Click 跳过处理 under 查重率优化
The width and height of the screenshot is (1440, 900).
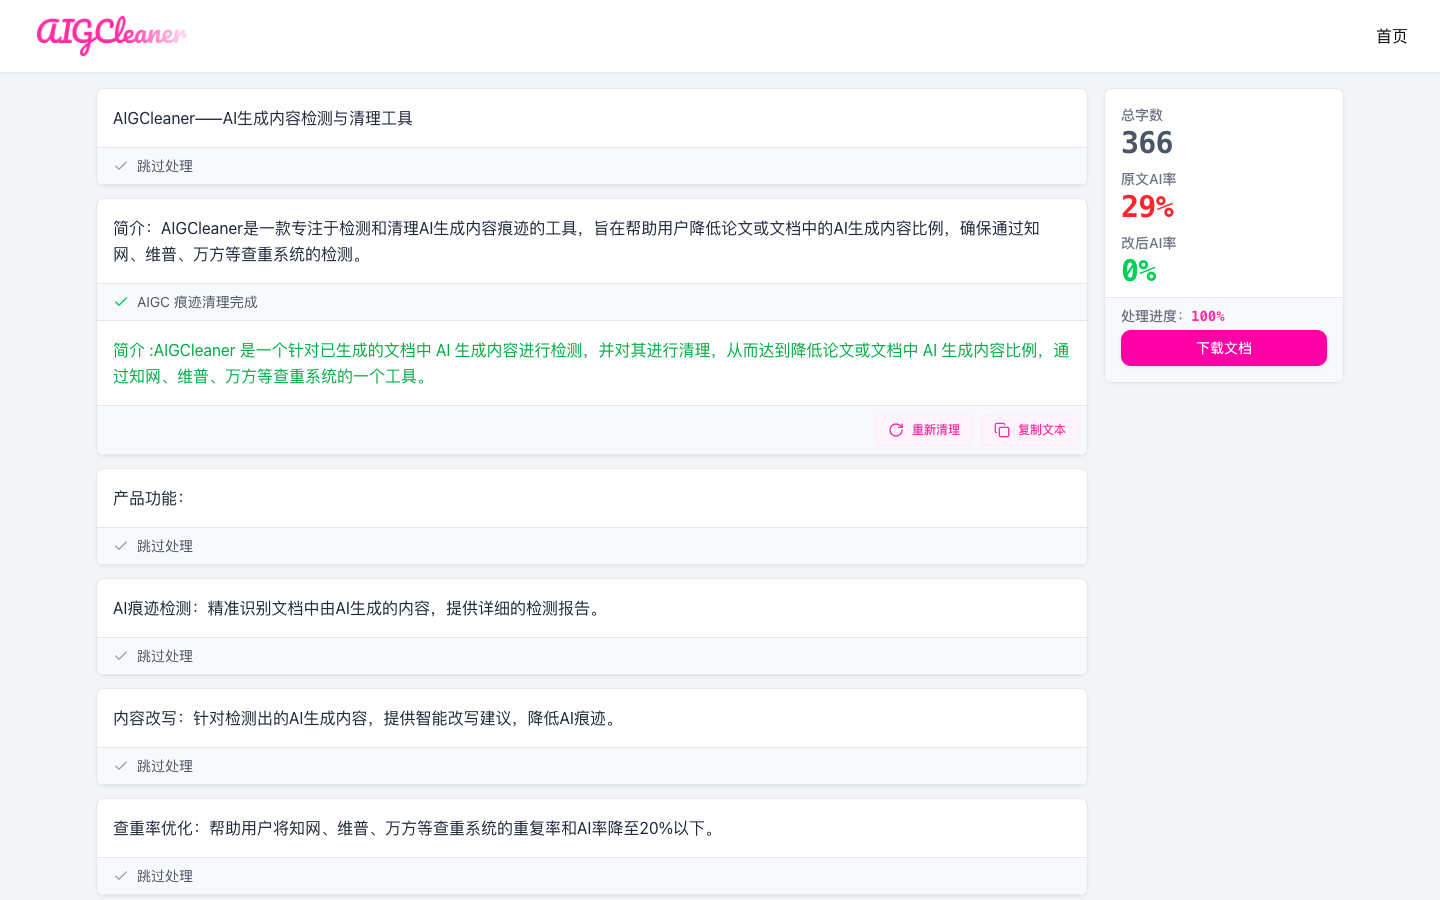165,876
